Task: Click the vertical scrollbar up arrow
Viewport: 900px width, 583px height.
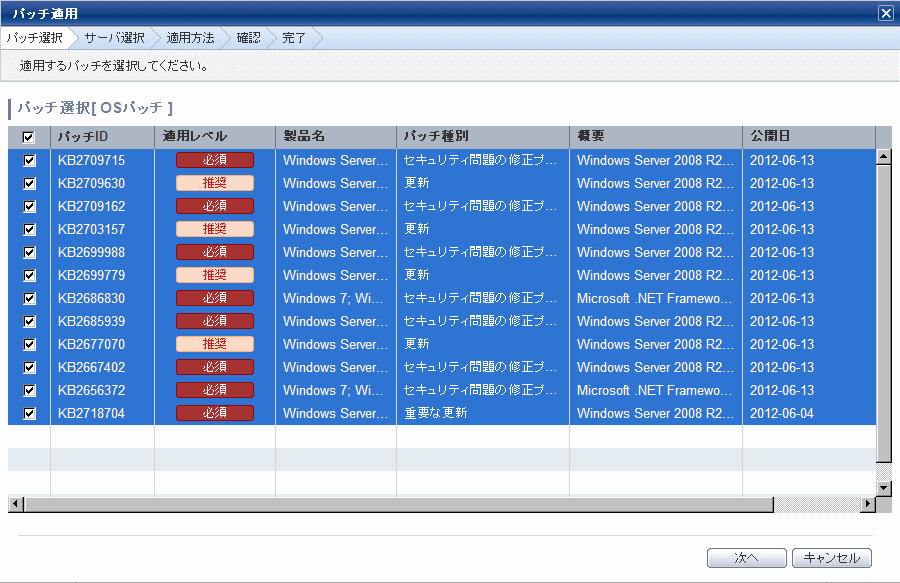Action: pos(884,156)
